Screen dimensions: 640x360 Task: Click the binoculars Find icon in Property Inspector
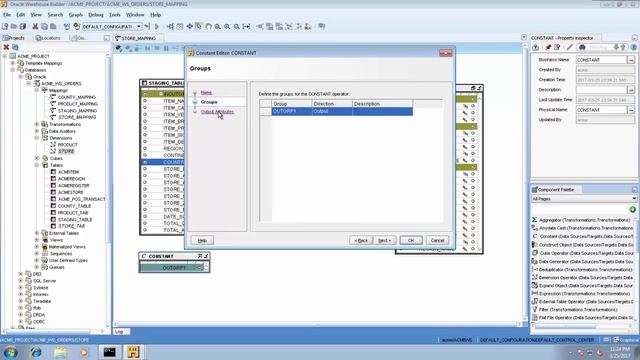point(582,47)
